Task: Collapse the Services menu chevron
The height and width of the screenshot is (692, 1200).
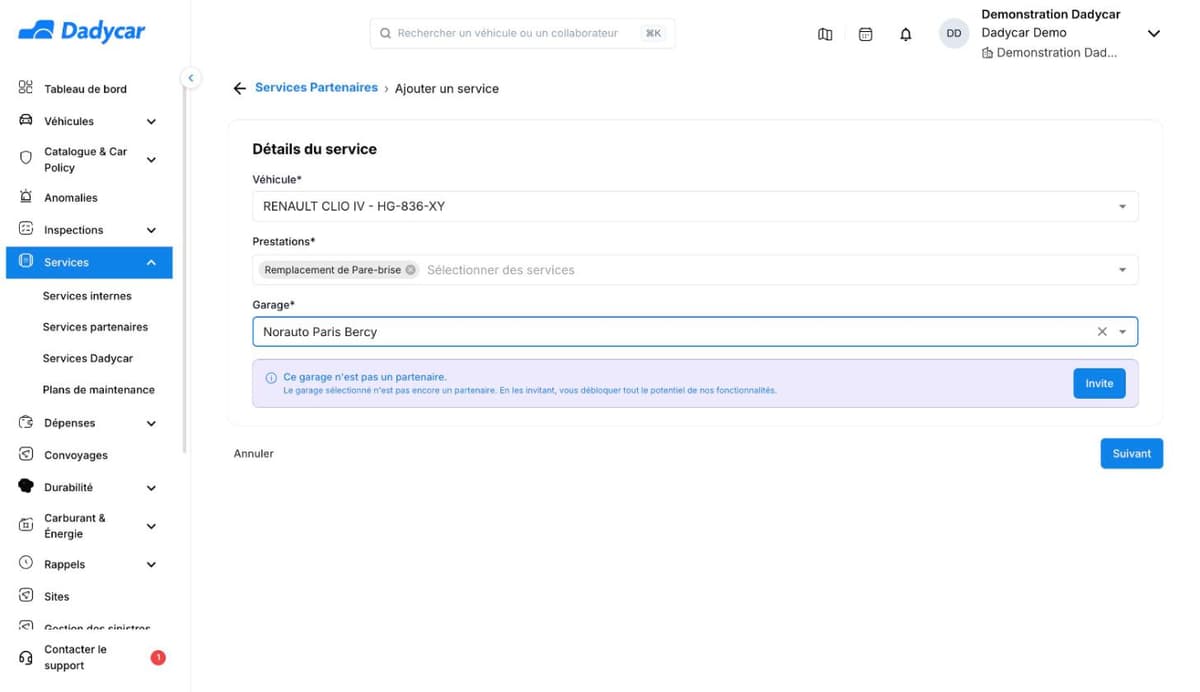Action: [x=151, y=263]
